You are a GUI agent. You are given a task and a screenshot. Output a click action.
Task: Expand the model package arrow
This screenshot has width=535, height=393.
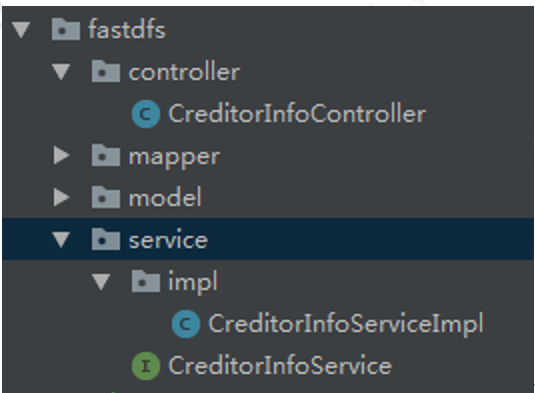point(62,197)
